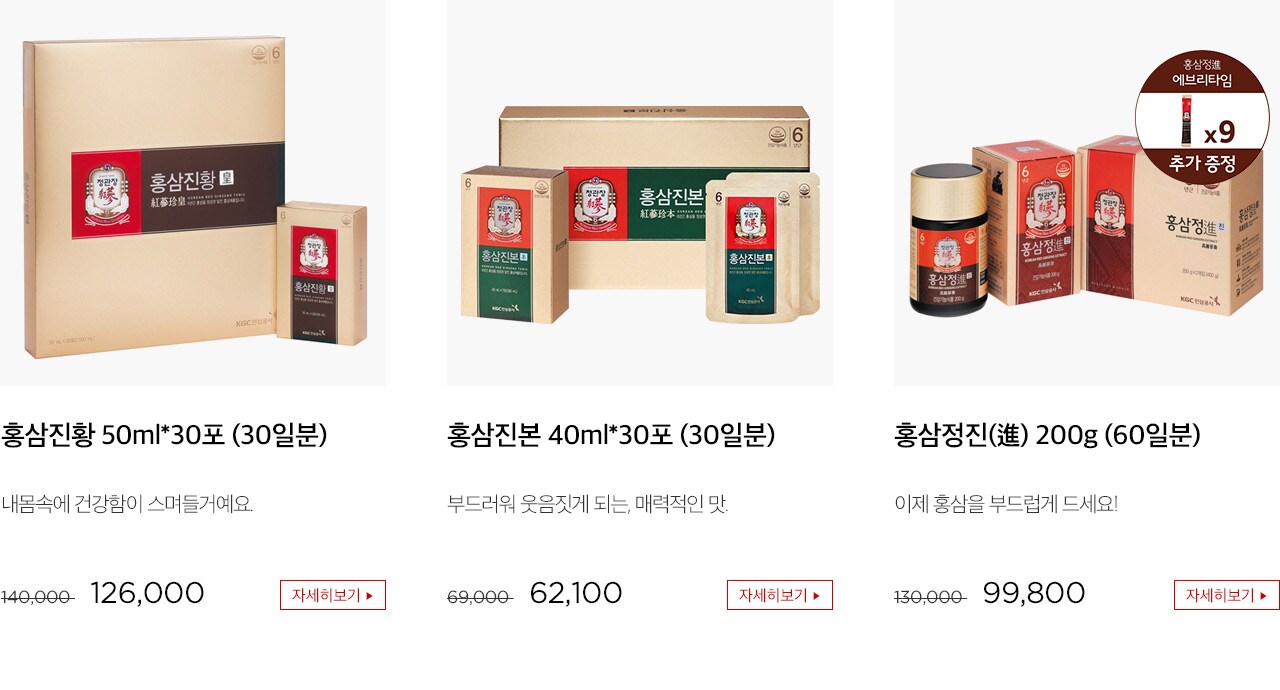Click 자세히보기 button for 홍삼진본
1280x690 pixels.
tap(780, 595)
